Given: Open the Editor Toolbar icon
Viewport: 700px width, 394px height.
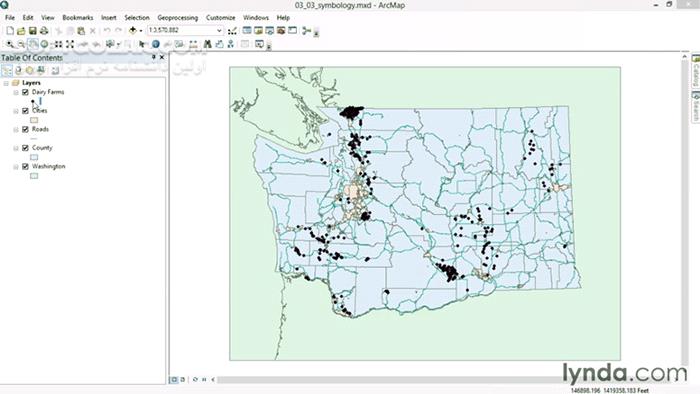Looking at the screenshot, I should click(x=232, y=31).
